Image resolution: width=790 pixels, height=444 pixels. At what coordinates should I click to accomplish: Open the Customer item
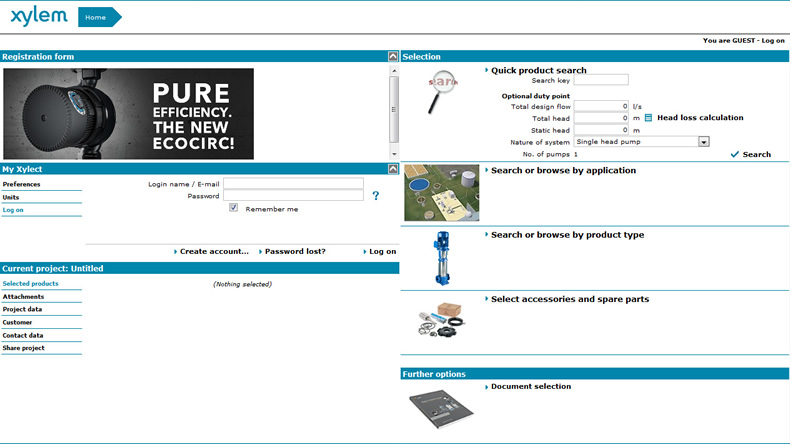tap(17, 323)
